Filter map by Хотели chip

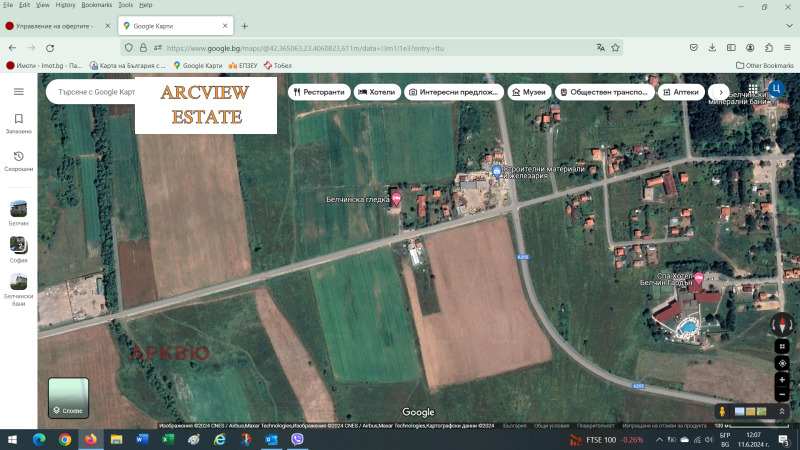(x=376, y=92)
